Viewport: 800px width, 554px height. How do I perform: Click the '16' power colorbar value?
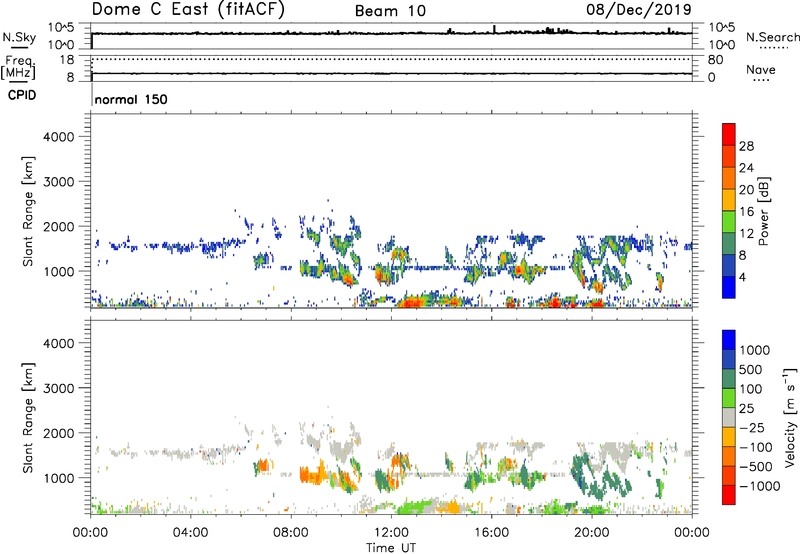[746, 212]
